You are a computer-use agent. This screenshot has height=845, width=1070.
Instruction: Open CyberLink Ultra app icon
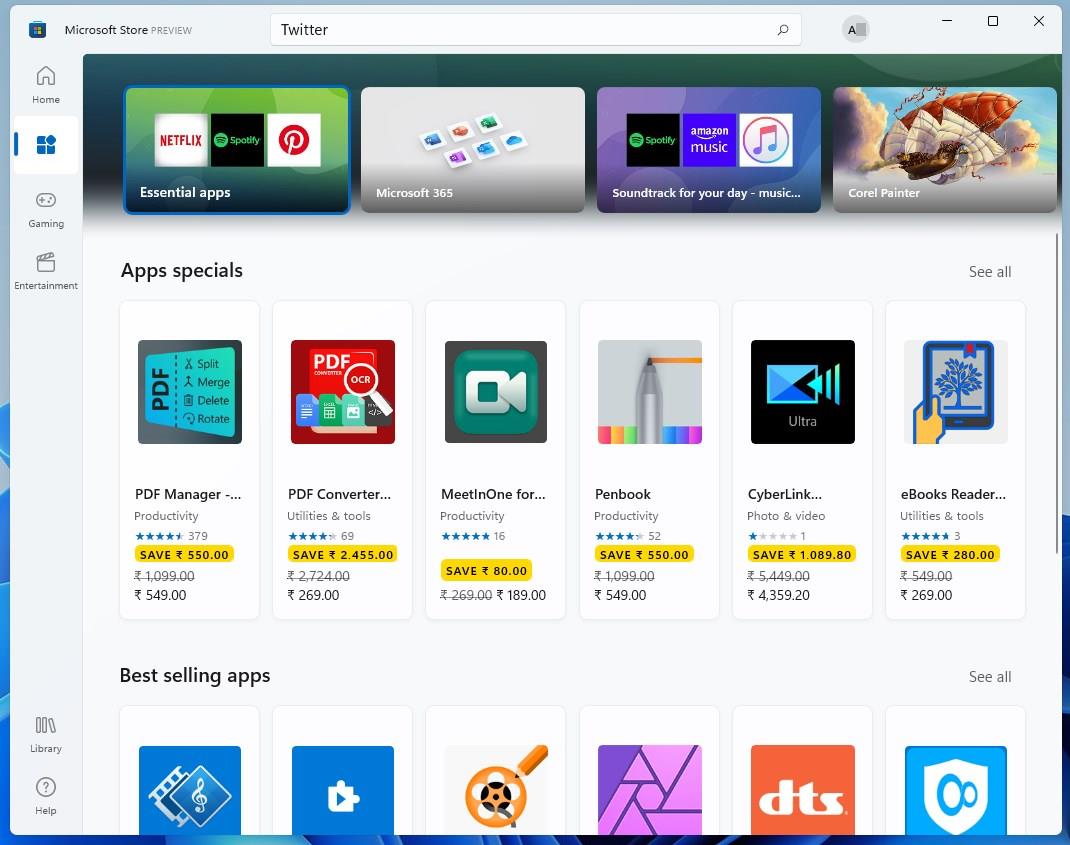pyautogui.click(x=802, y=392)
